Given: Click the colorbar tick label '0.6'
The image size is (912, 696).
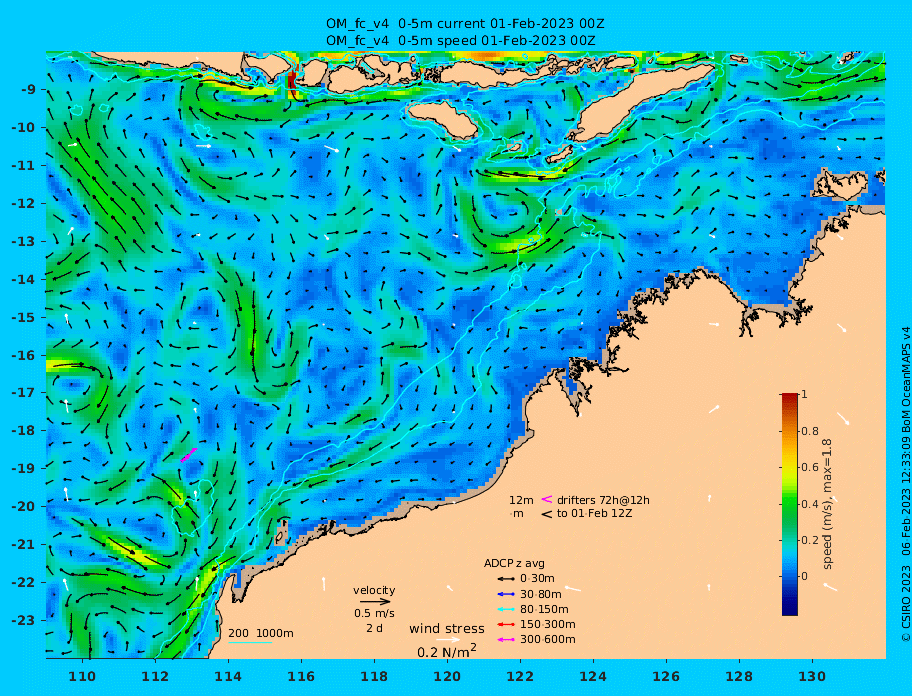Looking at the screenshot, I should pyautogui.click(x=810, y=467).
